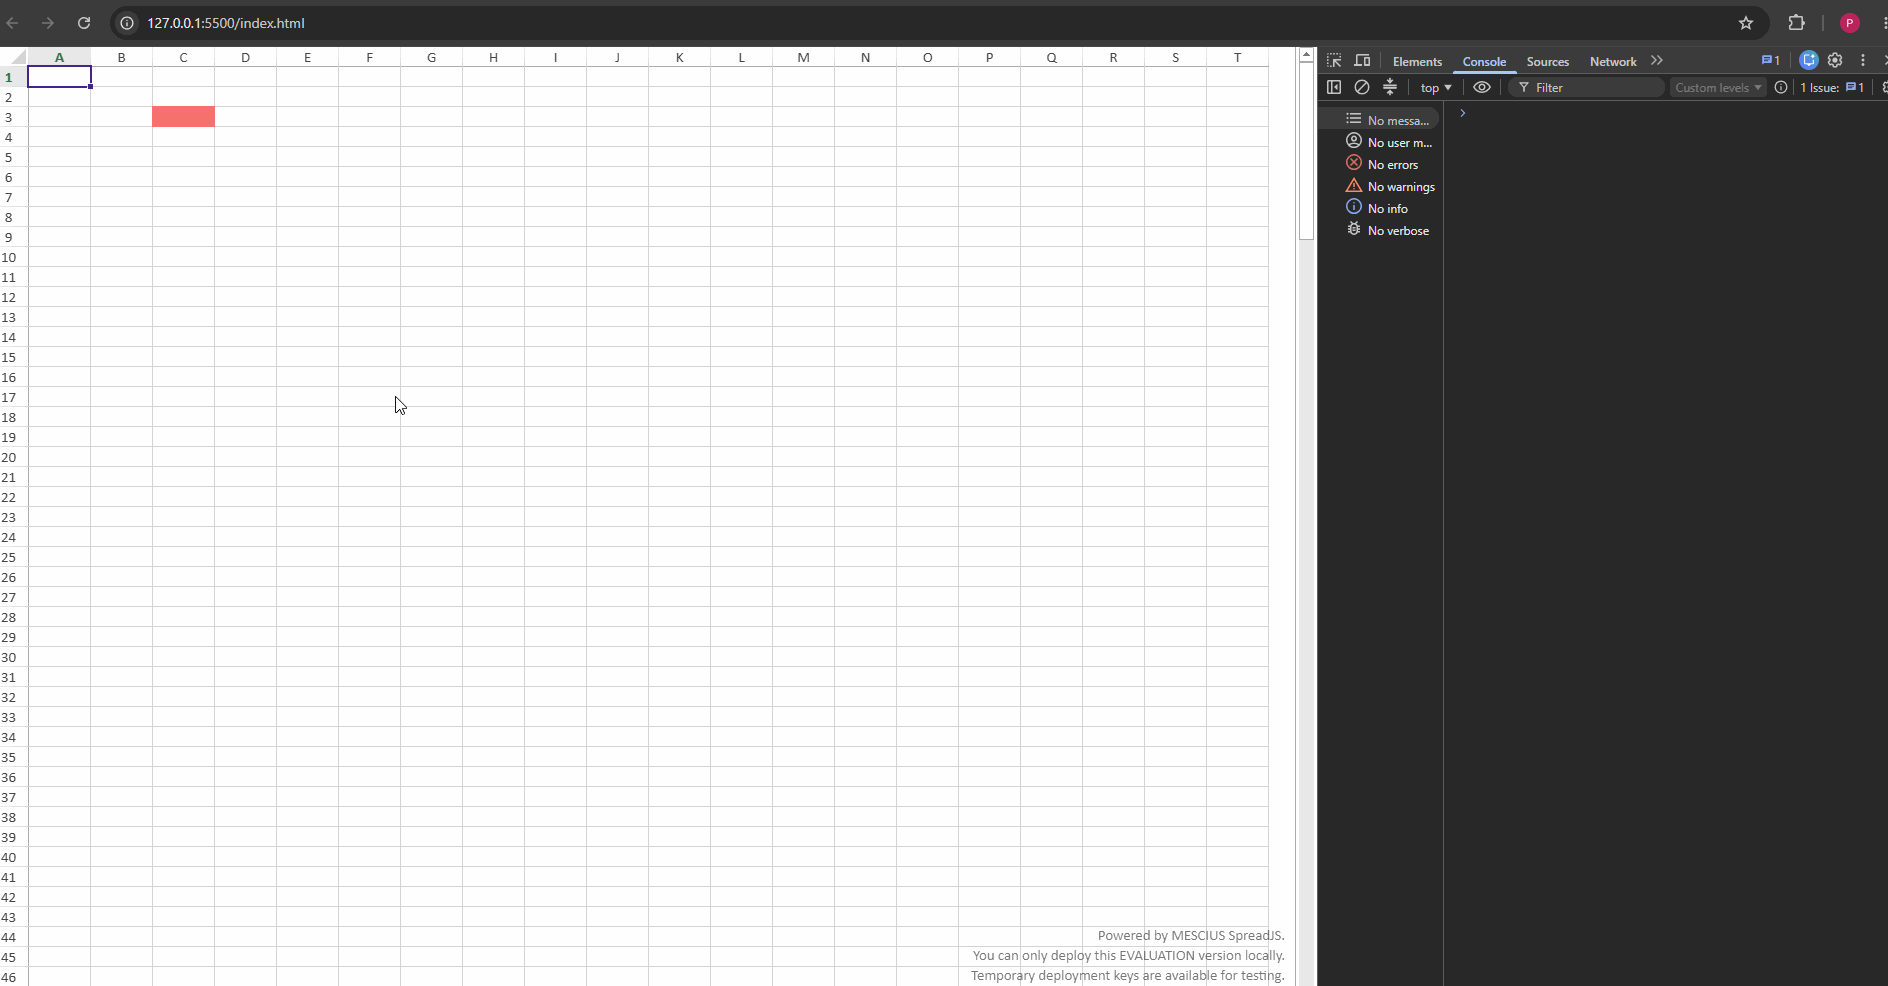Click the message count badge beside the AI icon

pyautogui.click(x=1770, y=60)
